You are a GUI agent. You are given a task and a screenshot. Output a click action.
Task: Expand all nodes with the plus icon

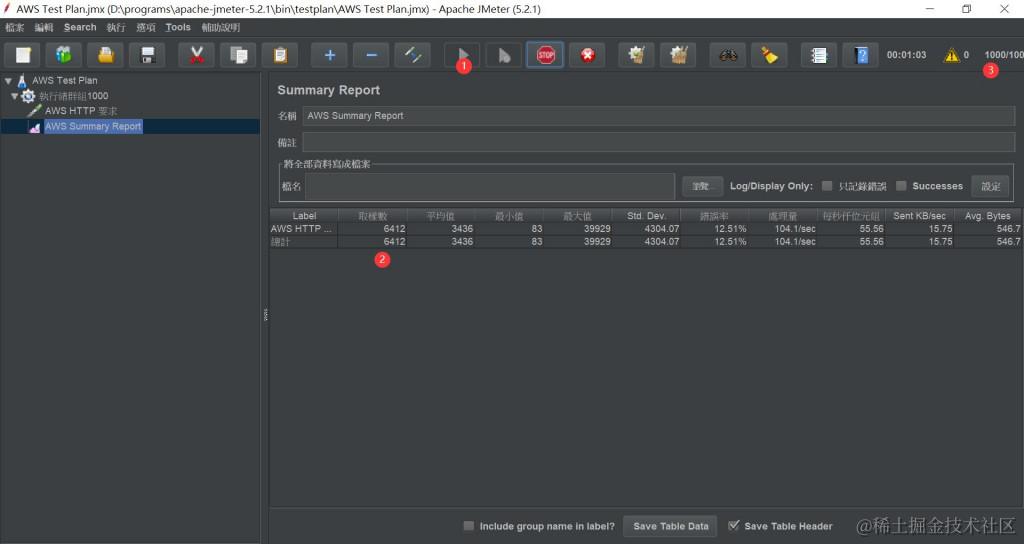(x=329, y=56)
